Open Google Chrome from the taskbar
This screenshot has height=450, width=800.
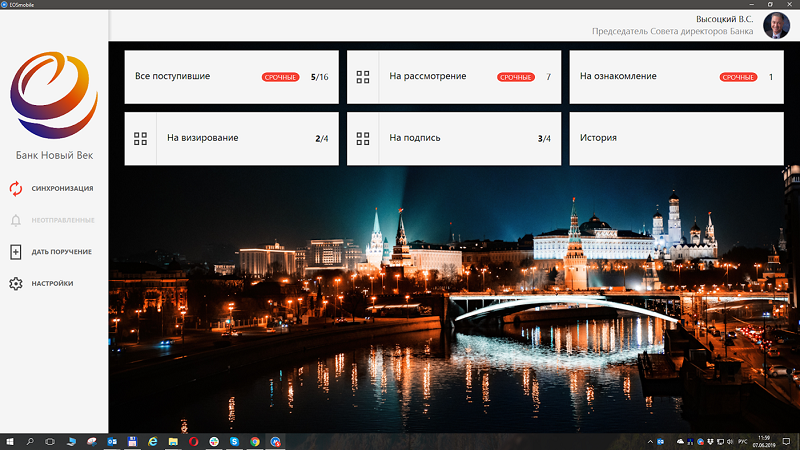(x=255, y=442)
